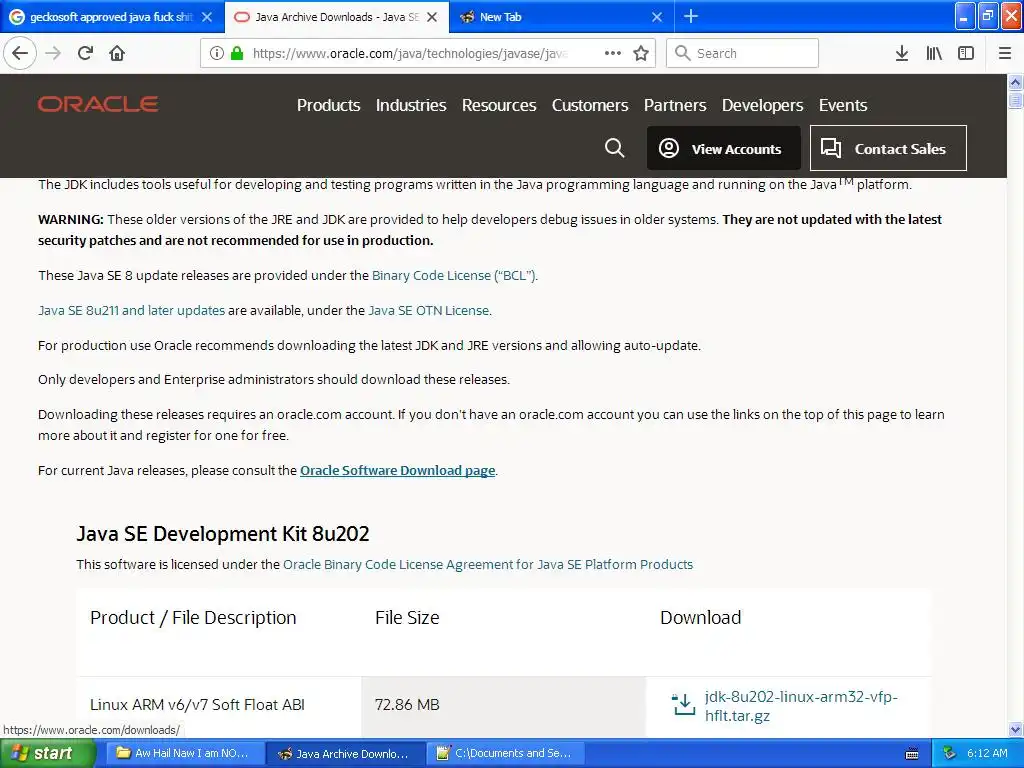This screenshot has height=768, width=1024.
Task: Close the New Tab tab
Action: (657, 17)
